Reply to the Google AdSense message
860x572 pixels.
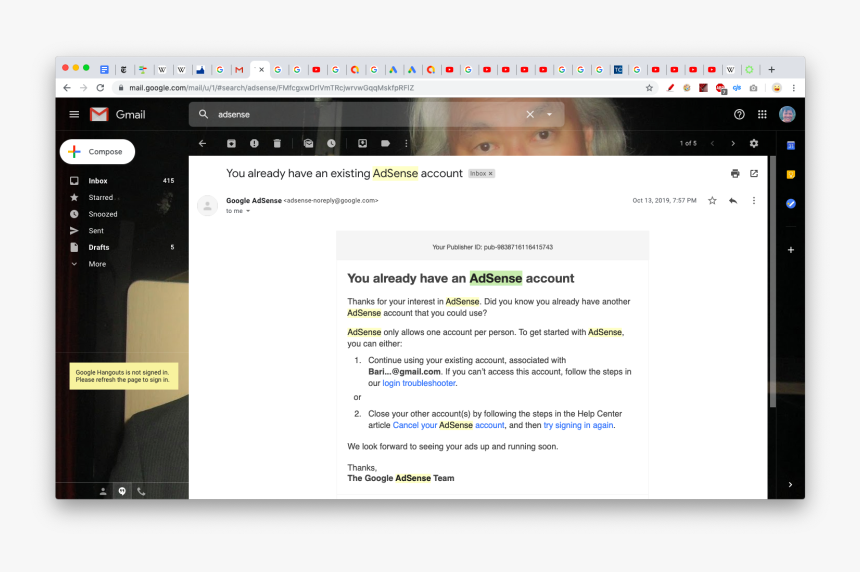coord(733,201)
